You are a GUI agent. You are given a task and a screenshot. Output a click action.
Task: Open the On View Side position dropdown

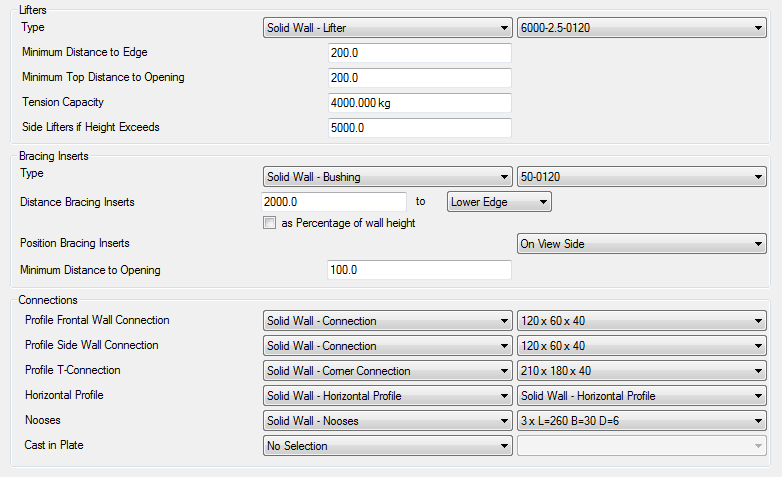641,244
